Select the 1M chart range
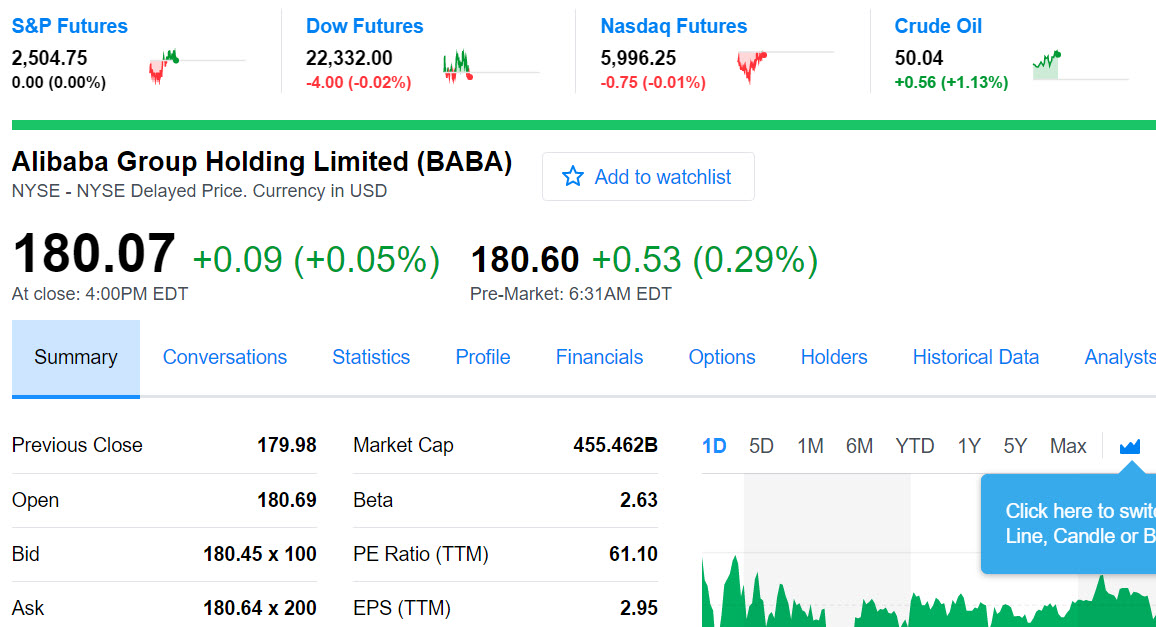Screen dimensions: 1156x627 pyautogui.click(x=810, y=446)
